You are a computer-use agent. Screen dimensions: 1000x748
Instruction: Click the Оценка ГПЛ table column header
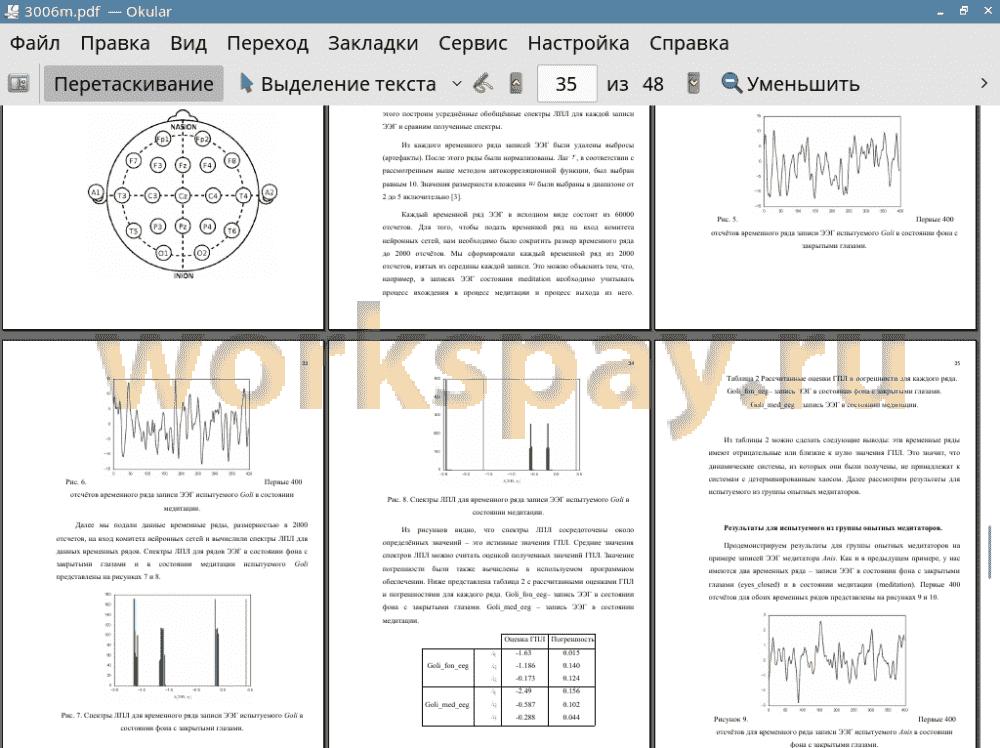tap(524, 639)
